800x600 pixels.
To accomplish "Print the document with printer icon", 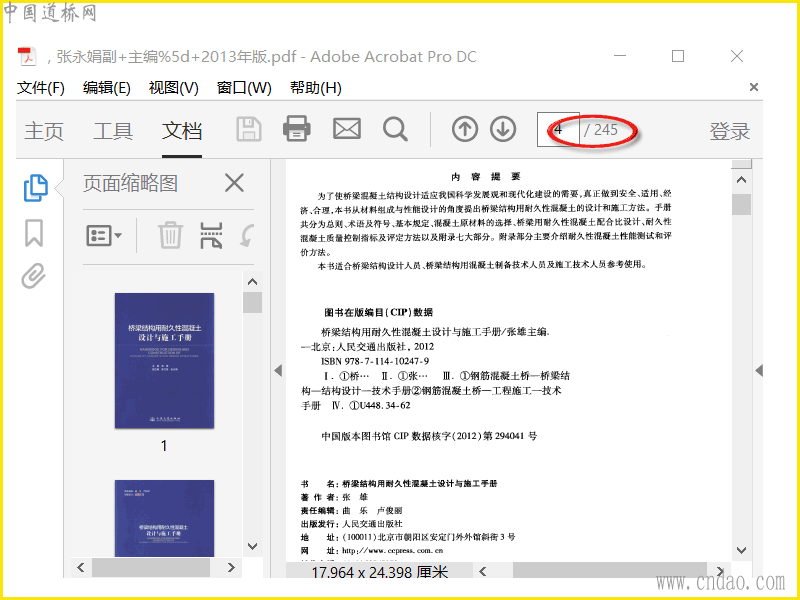I will click(x=297, y=129).
